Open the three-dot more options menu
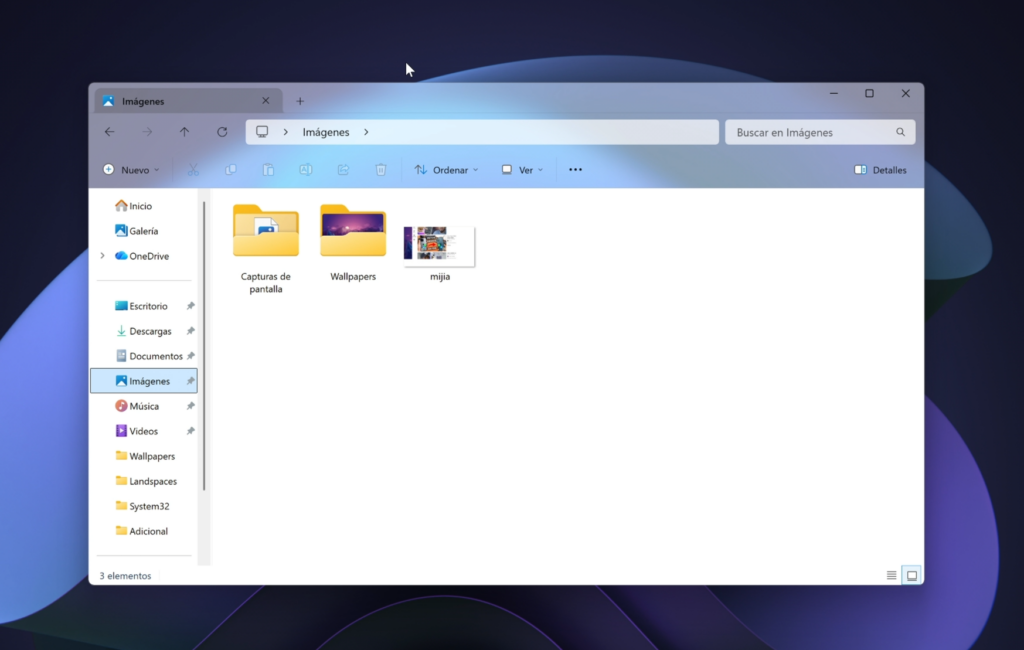This screenshot has width=1024, height=650. pyautogui.click(x=575, y=170)
